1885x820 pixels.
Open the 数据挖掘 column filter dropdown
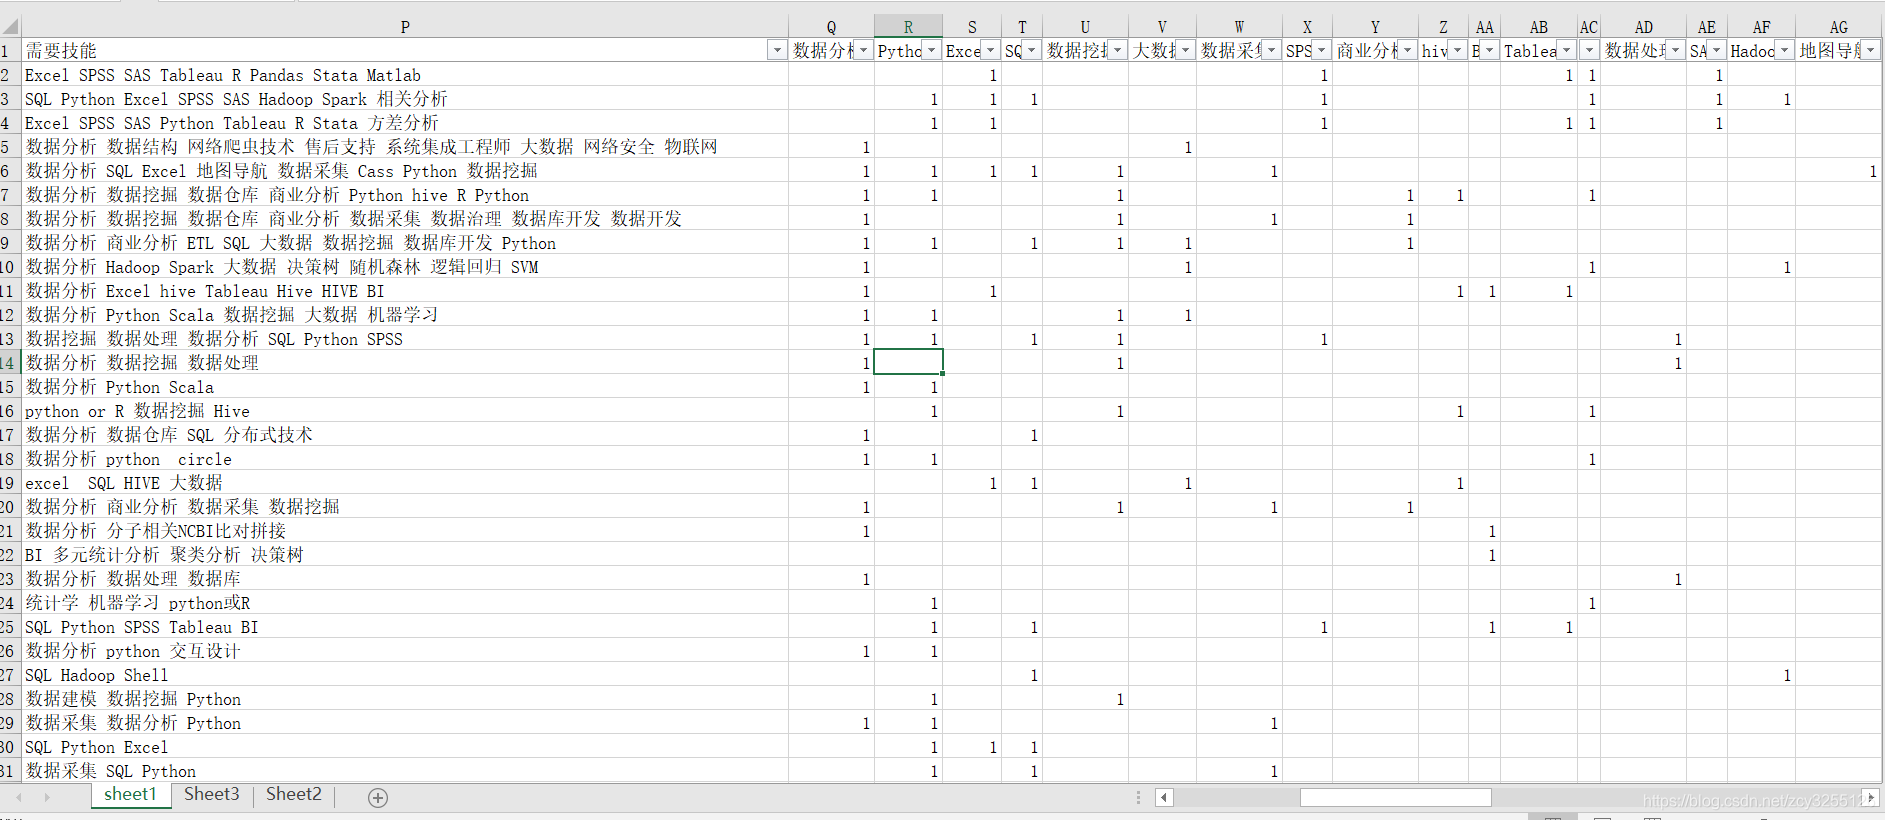point(1117,50)
